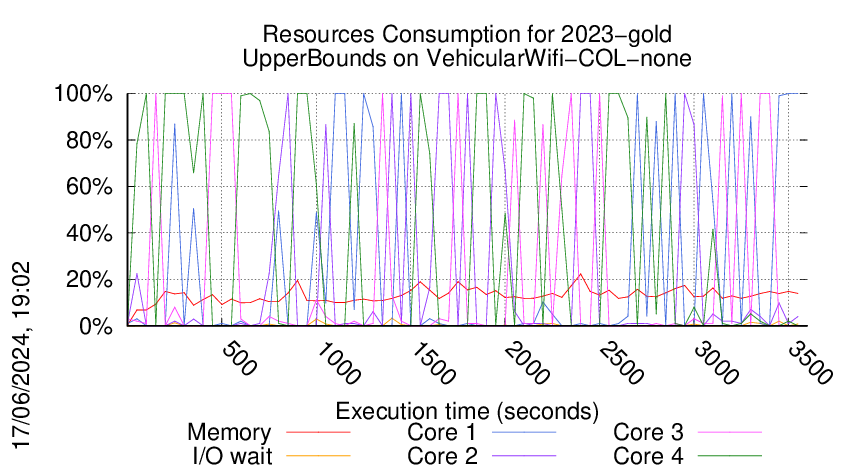The height and width of the screenshot is (475, 850).
Task: Click the 500 x-axis tick label
Action: click(x=239, y=358)
